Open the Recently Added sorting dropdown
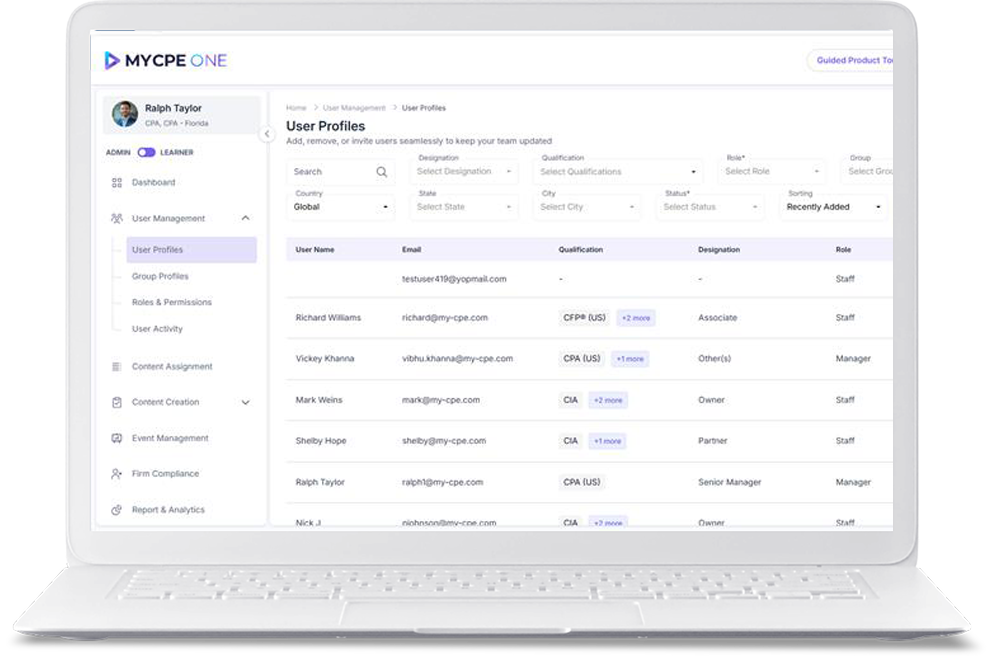The width and height of the screenshot is (992, 660). pyautogui.click(x=833, y=207)
